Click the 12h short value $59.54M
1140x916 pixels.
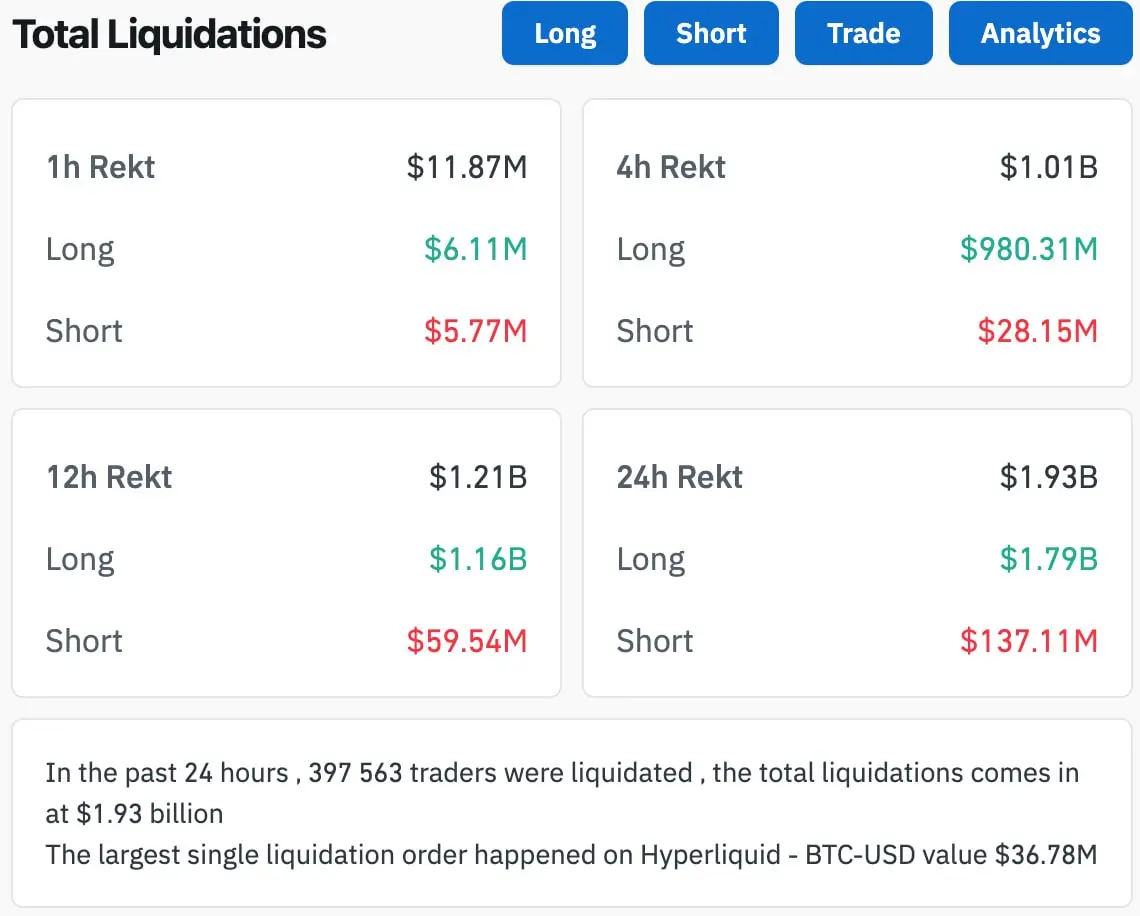(x=466, y=641)
